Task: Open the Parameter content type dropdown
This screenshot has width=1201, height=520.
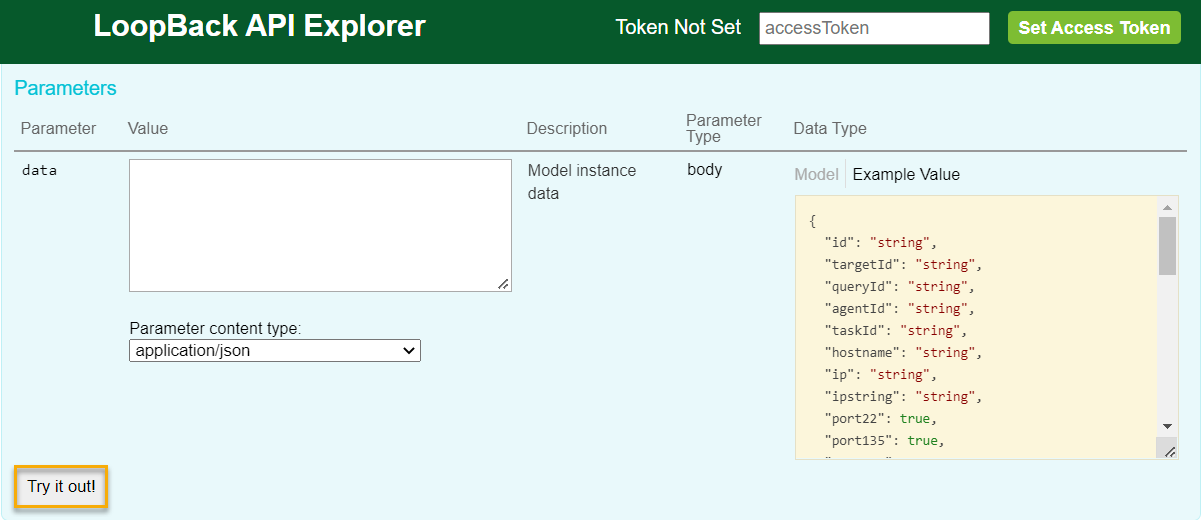Action: 274,351
